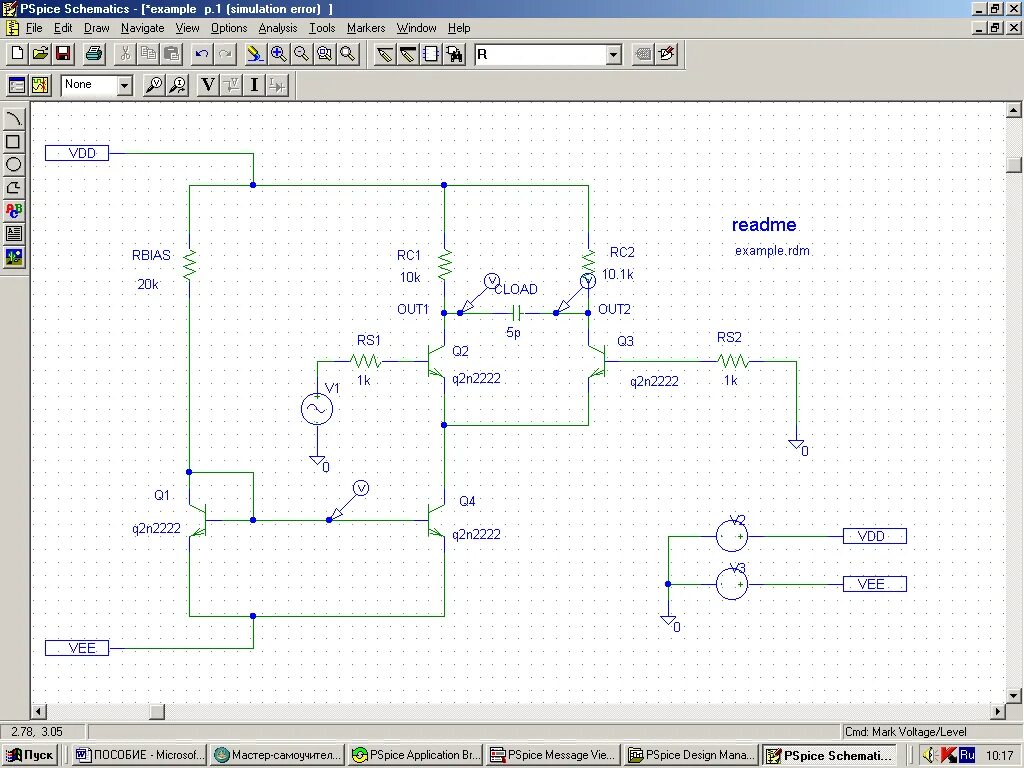Image resolution: width=1024 pixels, height=768 pixels.
Task: Click the vertical scrollbar up arrow
Action: click(x=1014, y=110)
